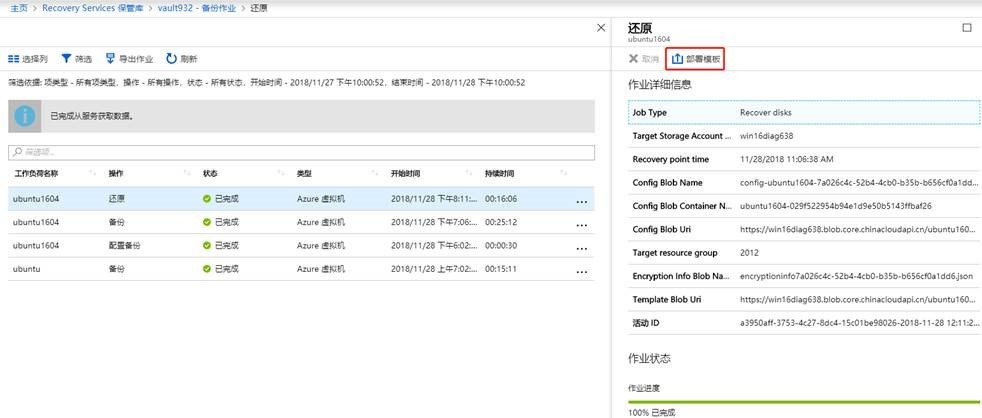Open more options for ubuntu1604 还原 row
The height and width of the screenshot is (418, 982).
pyautogui.click(x=581, y=200)
